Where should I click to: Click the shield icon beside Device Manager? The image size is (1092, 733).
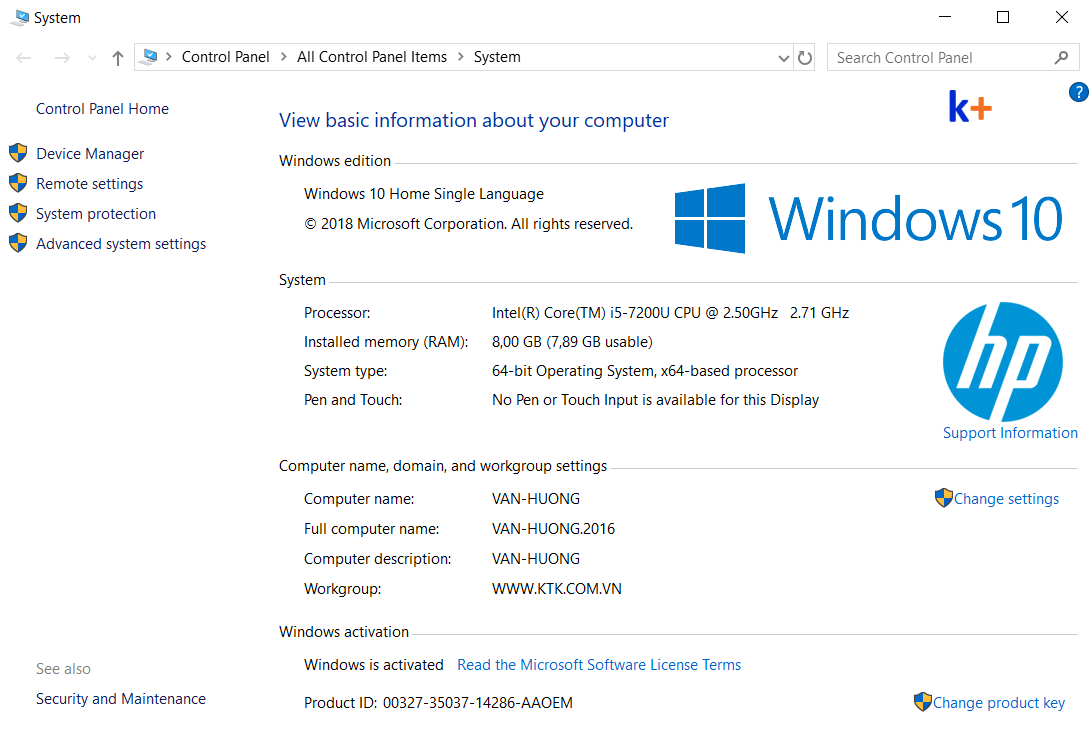click(x=18, y=153)
